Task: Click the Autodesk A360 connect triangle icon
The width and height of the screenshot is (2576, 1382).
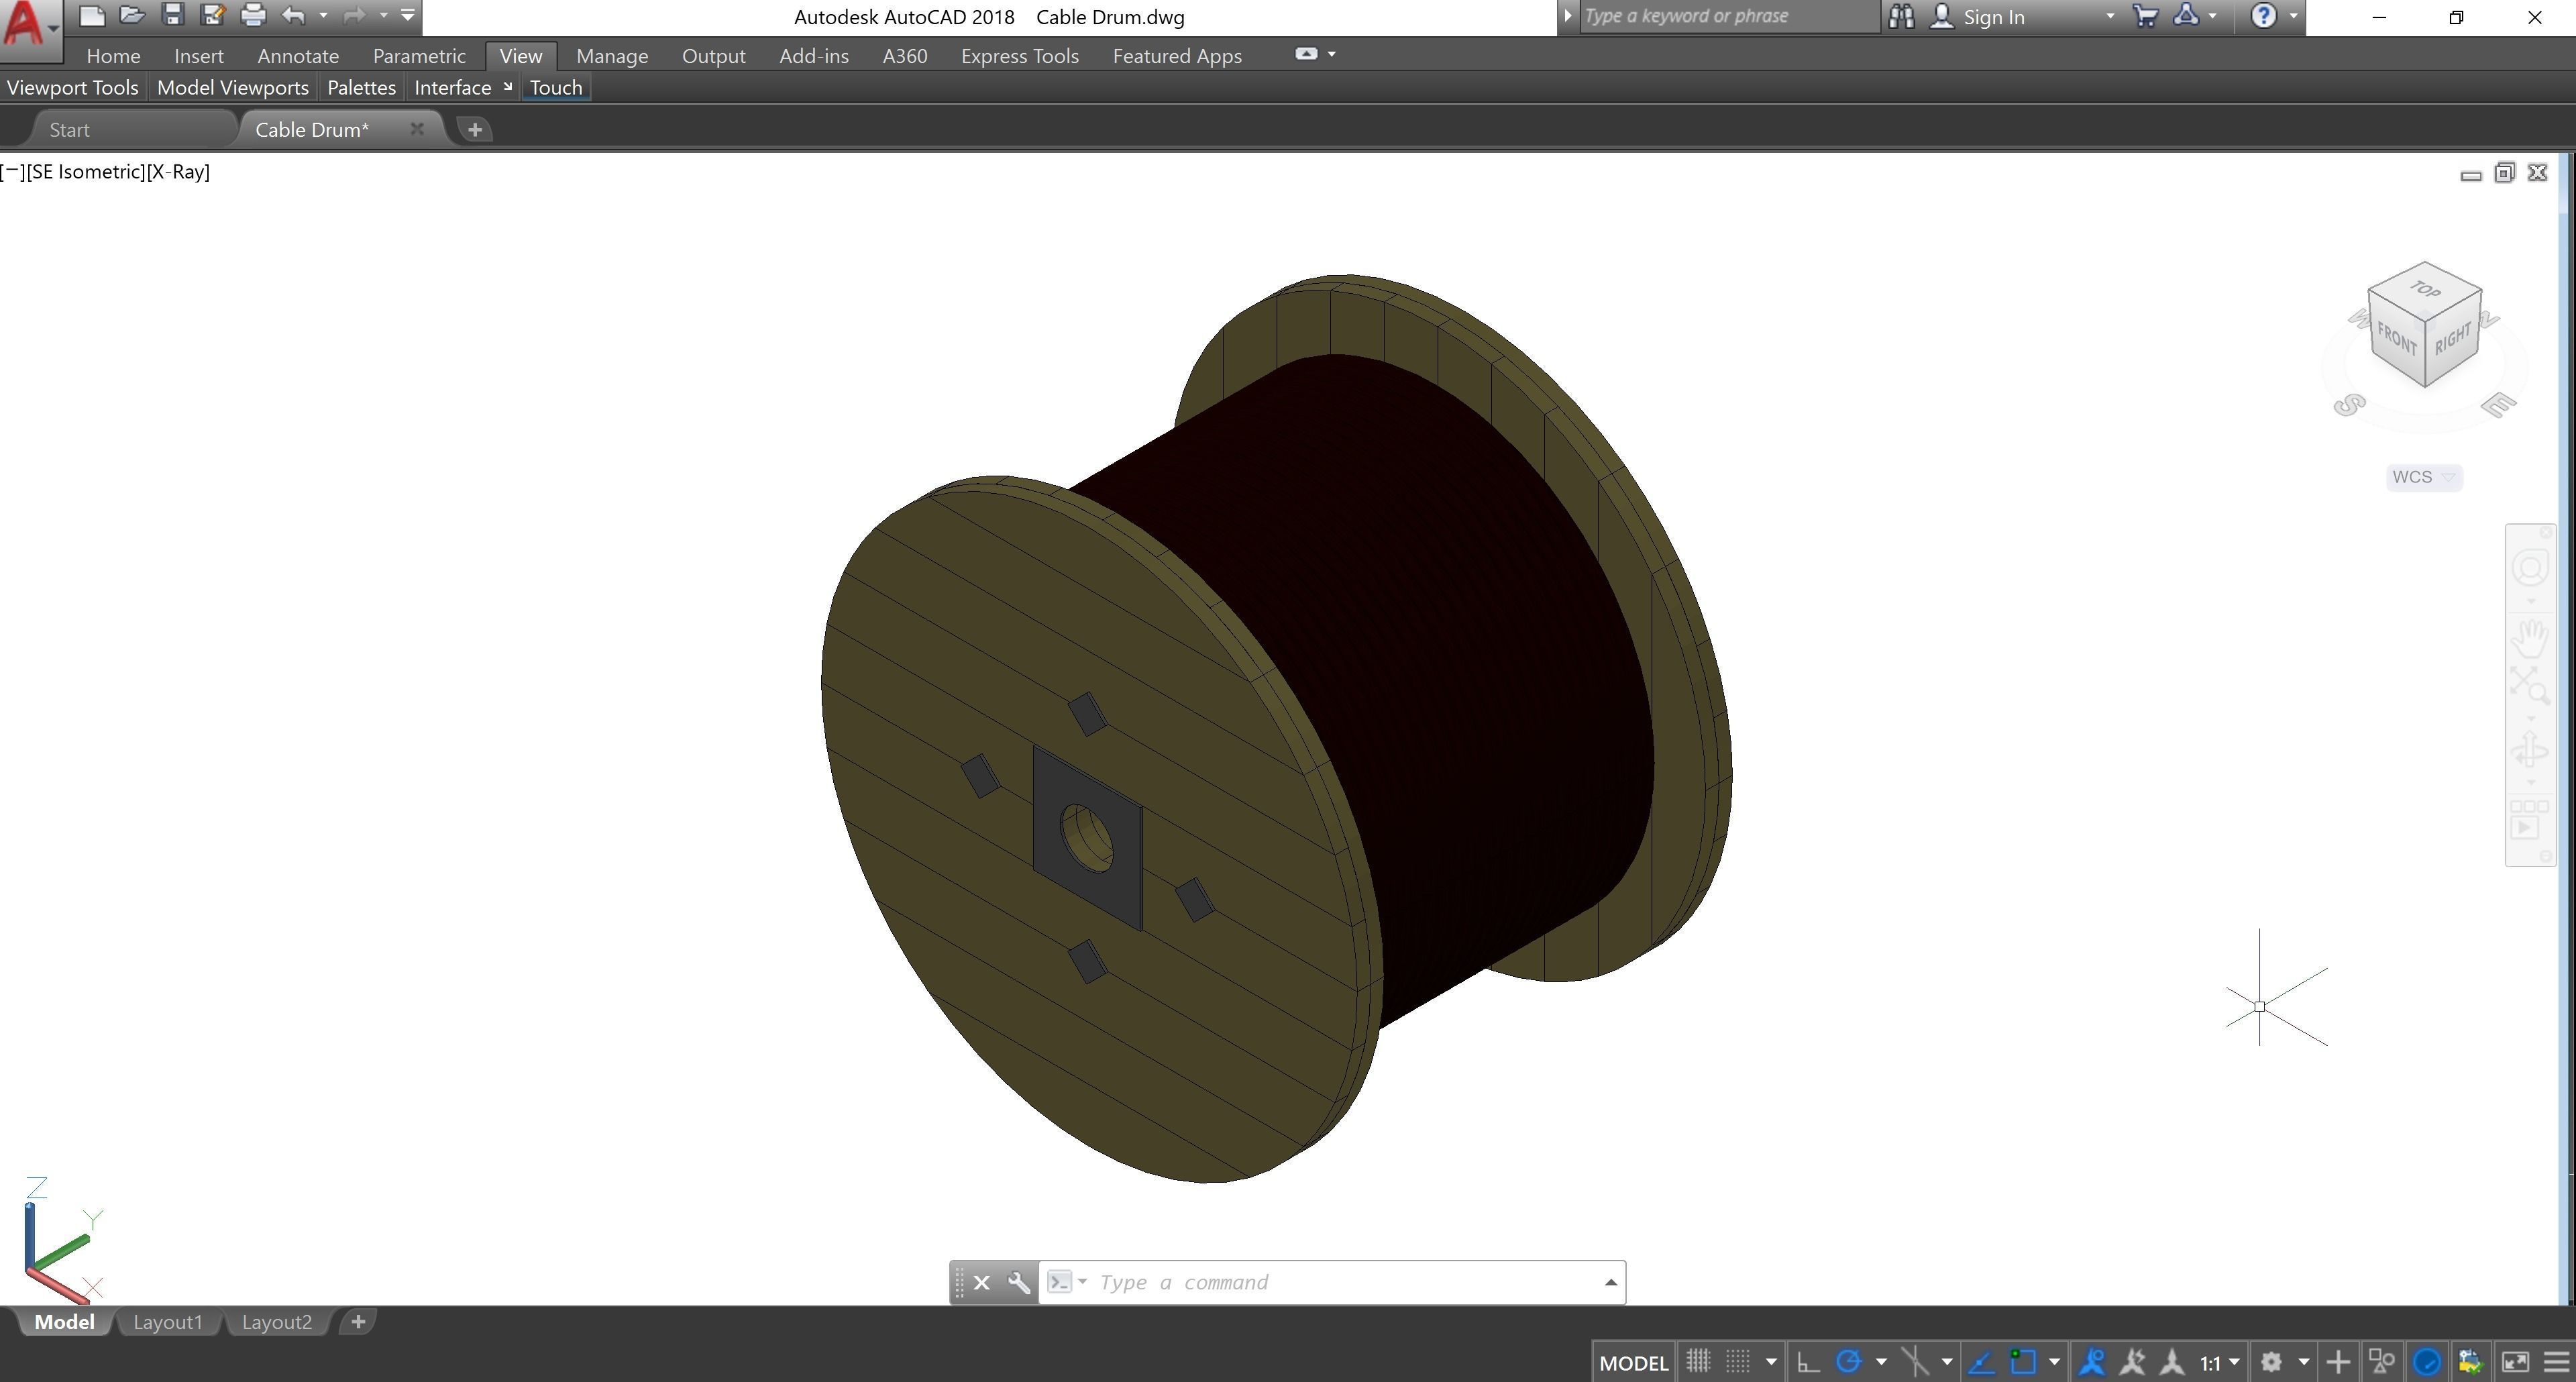Action: pos(2187,16)
